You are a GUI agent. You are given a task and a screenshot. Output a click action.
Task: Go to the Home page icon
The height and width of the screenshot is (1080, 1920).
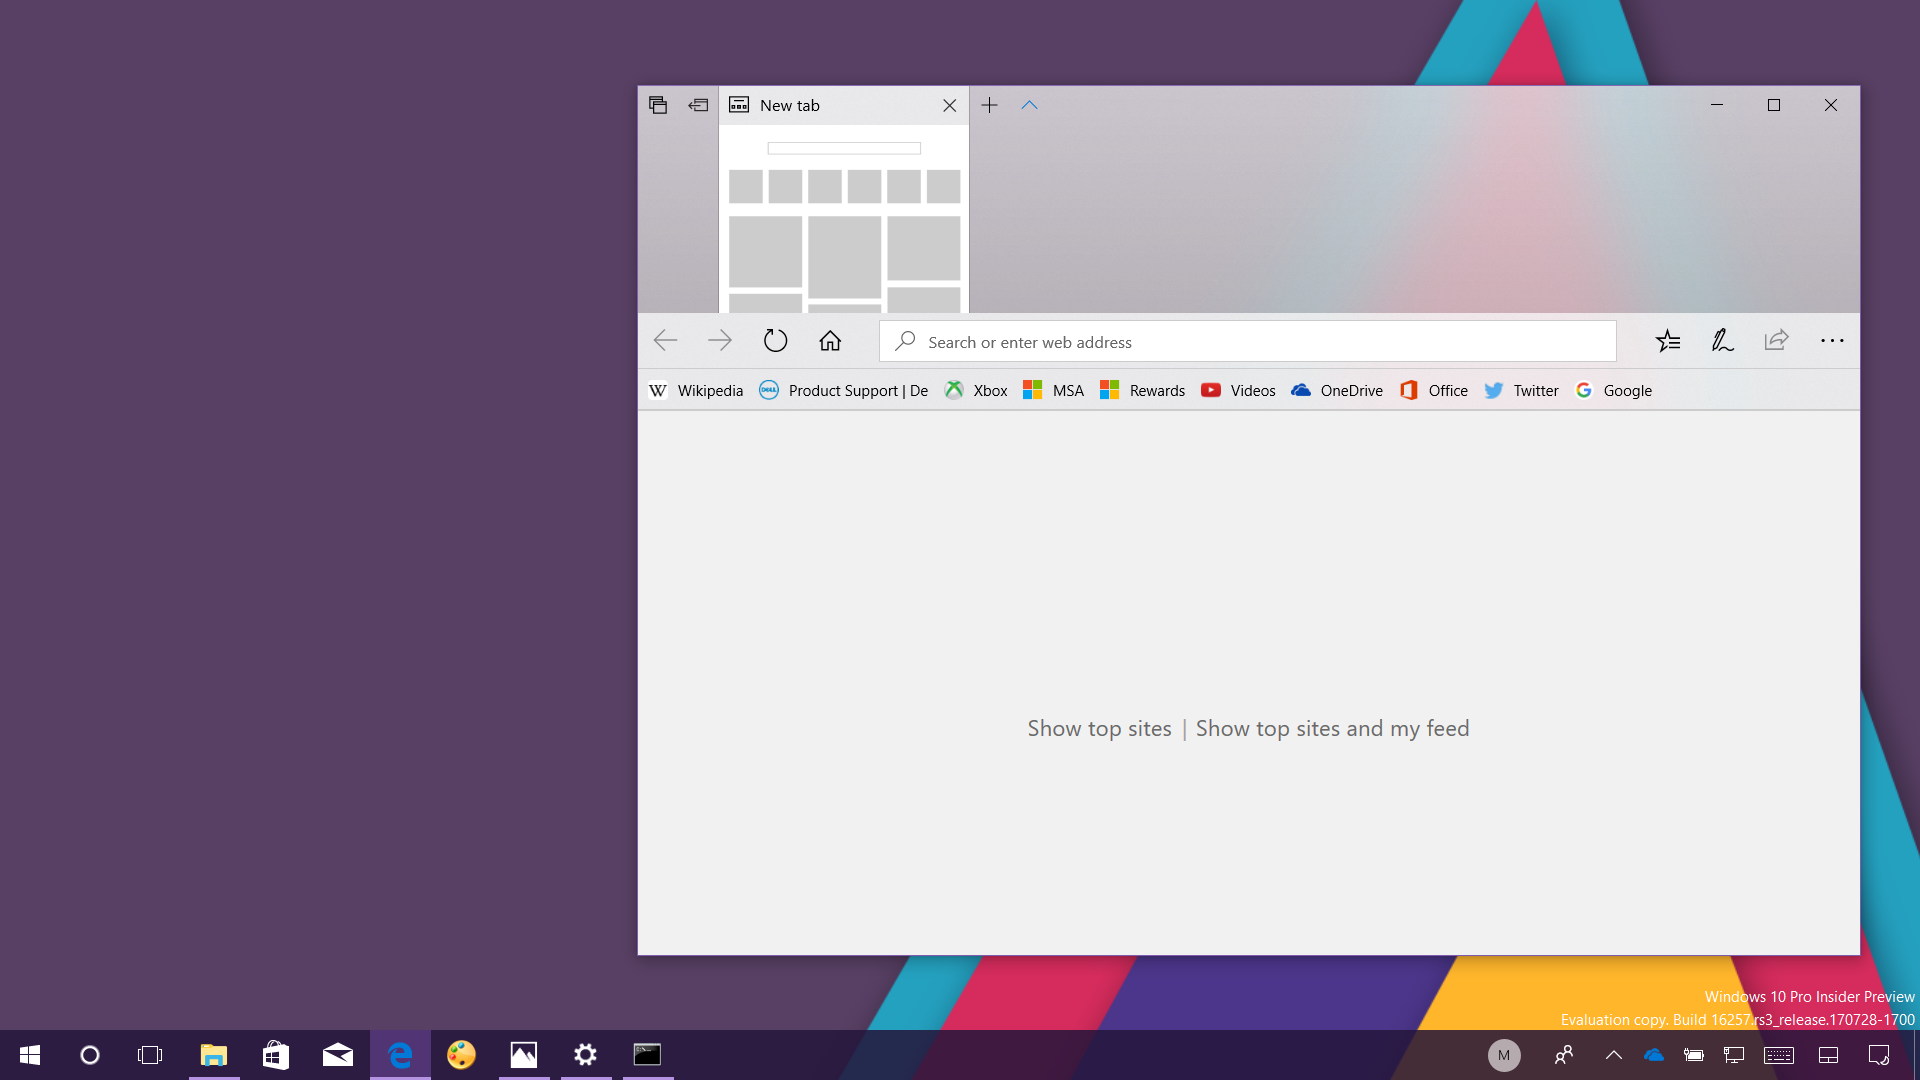[x=830, y=341]
